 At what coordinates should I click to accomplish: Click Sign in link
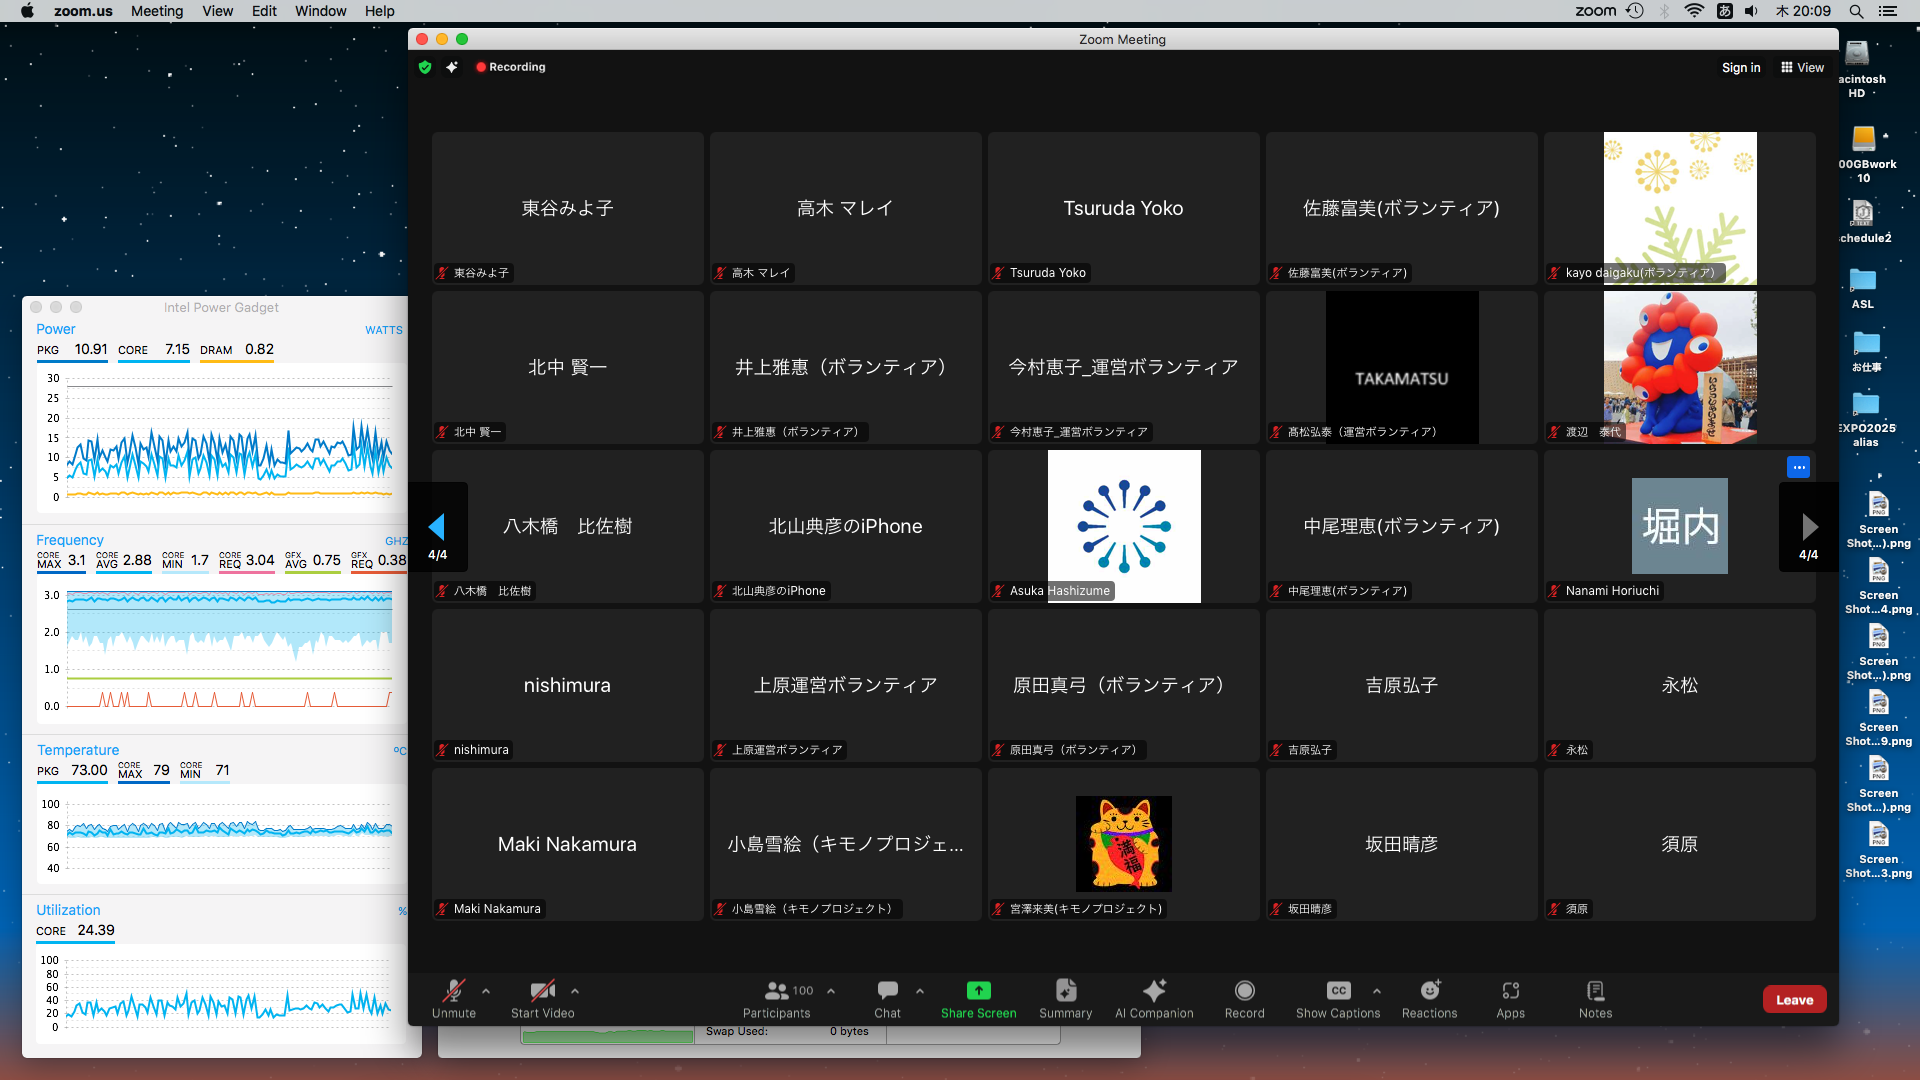[1740, 67]
